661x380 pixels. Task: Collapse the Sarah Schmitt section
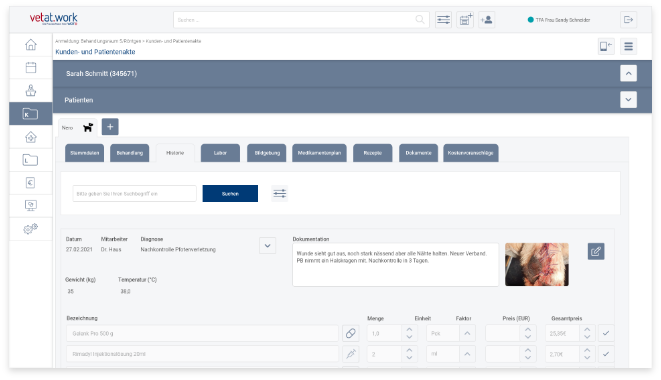[x=628, y=73]
